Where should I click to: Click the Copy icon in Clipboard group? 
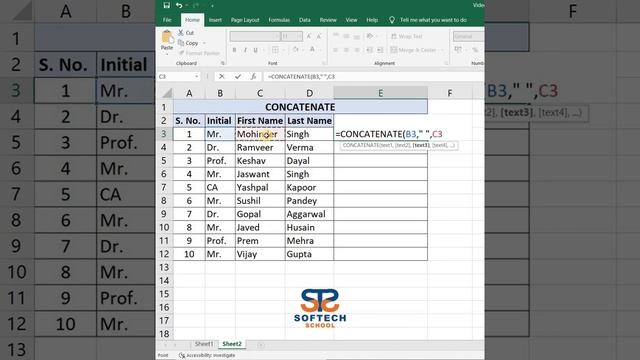click(x=181, y=43)
